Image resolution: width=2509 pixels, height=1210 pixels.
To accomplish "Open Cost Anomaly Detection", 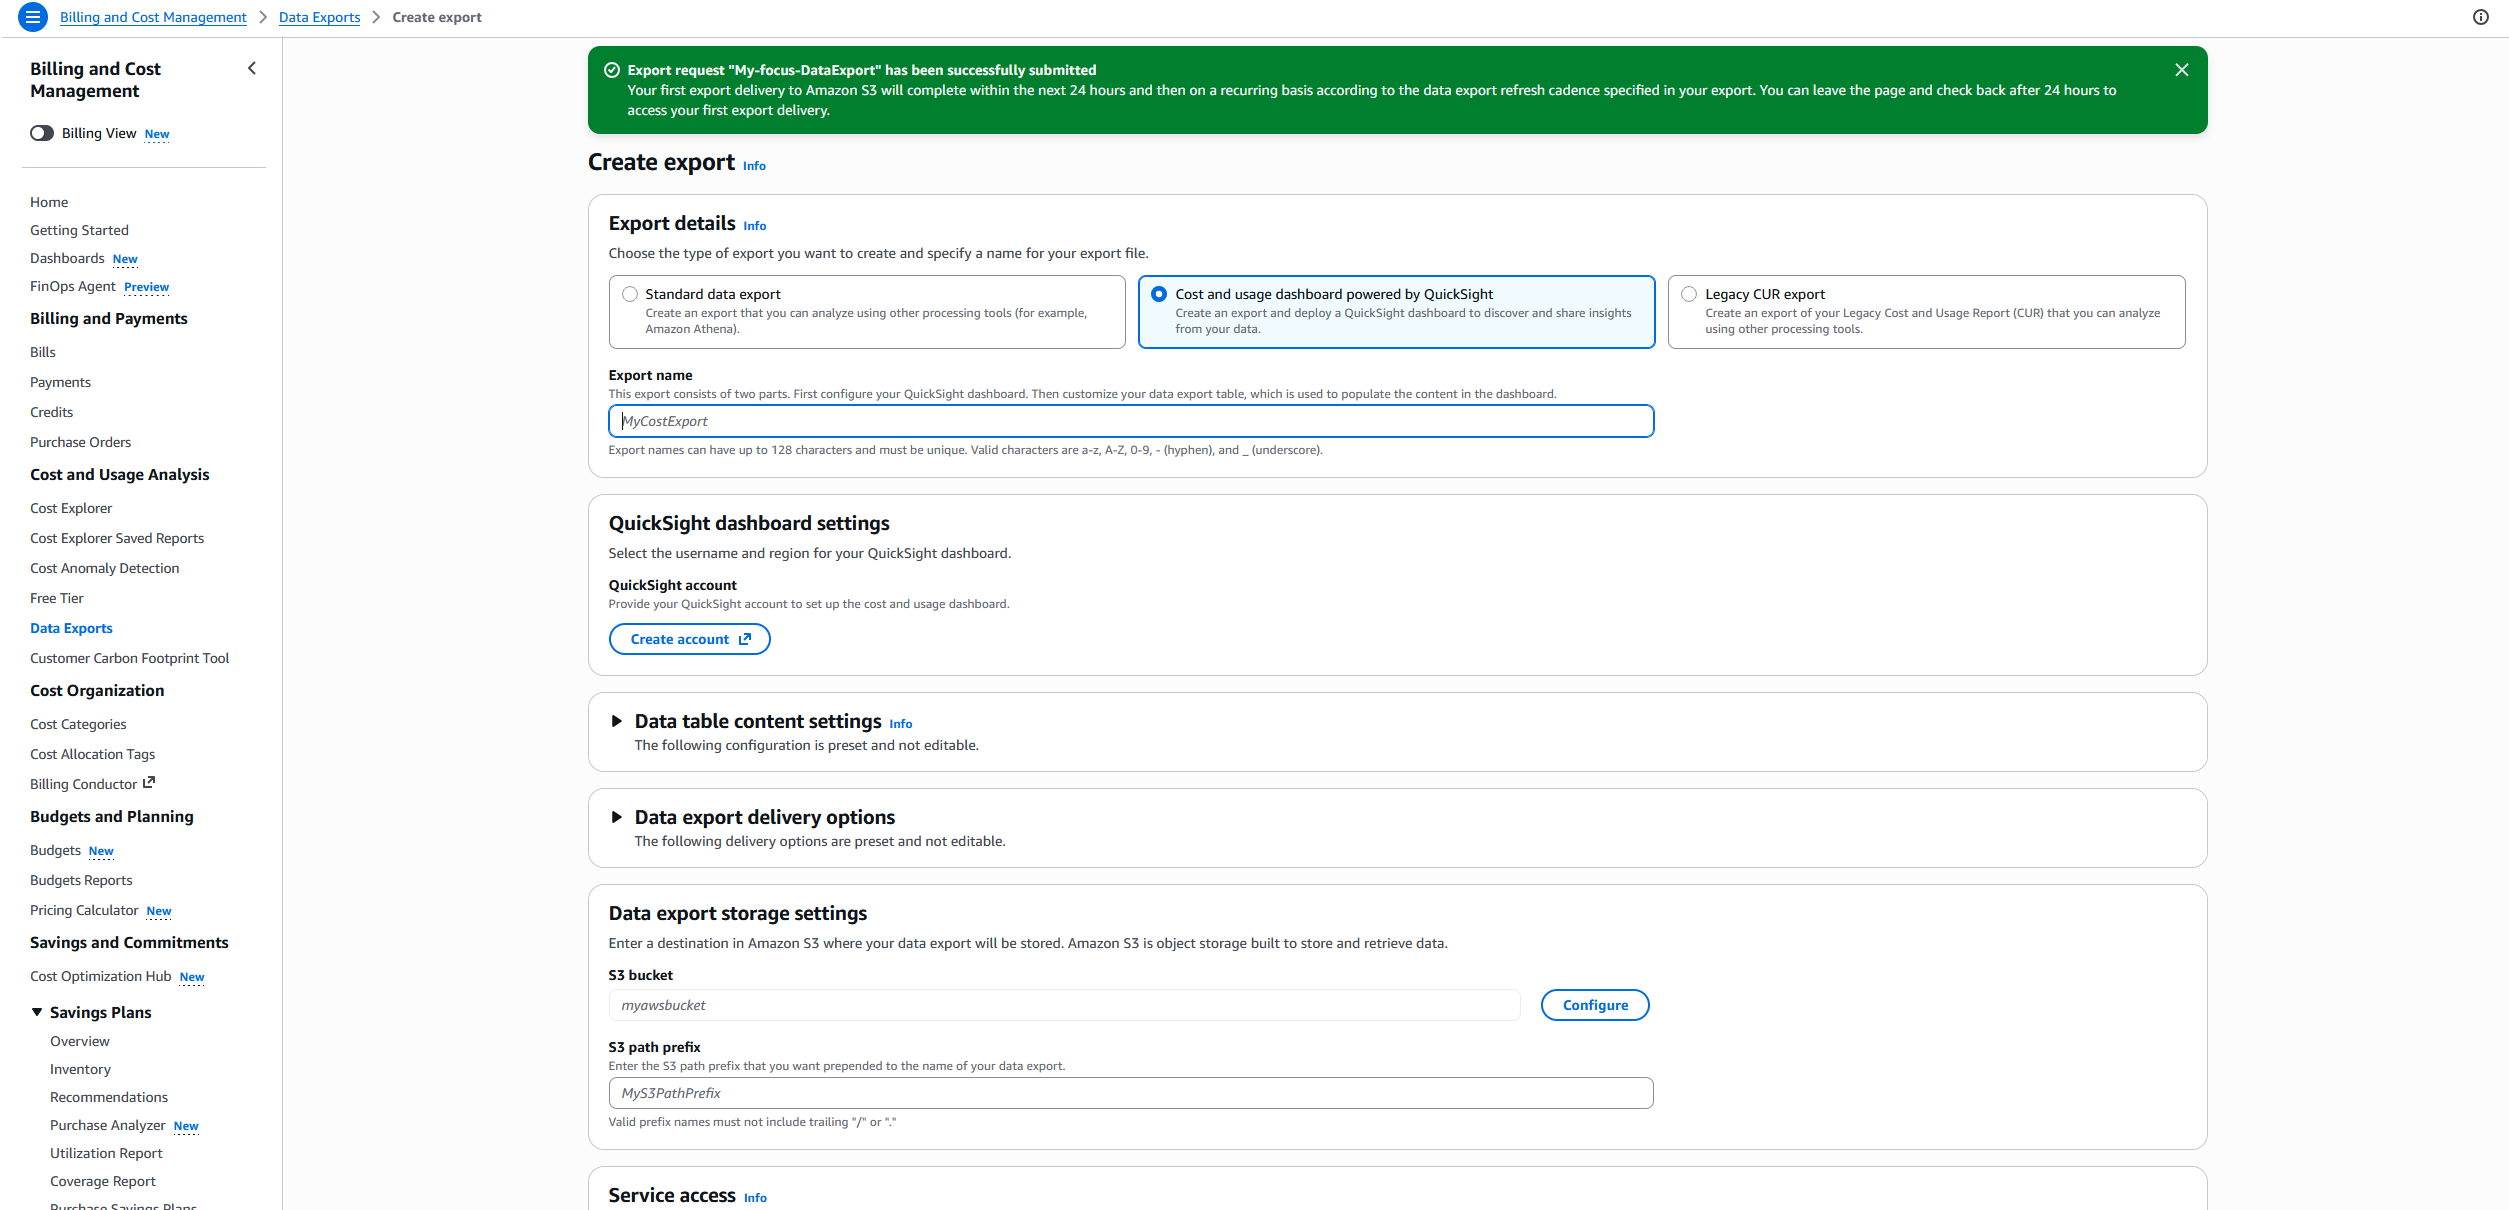I will point(105,568).
